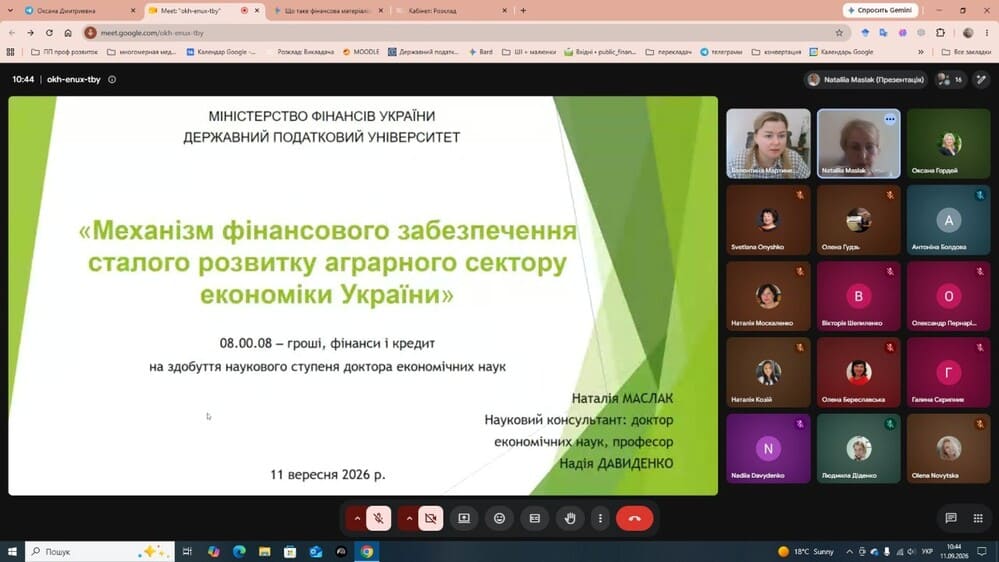
Task: Open the MOODLE bookmark
Action: (x=361, y=52)
